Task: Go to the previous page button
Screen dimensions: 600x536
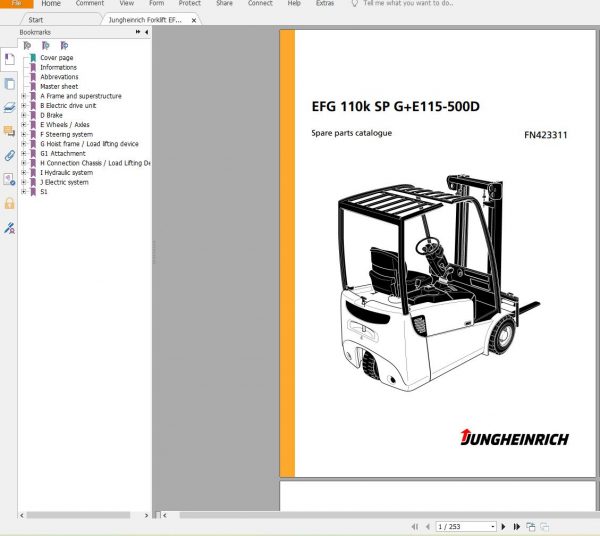Action: point(428,527)
